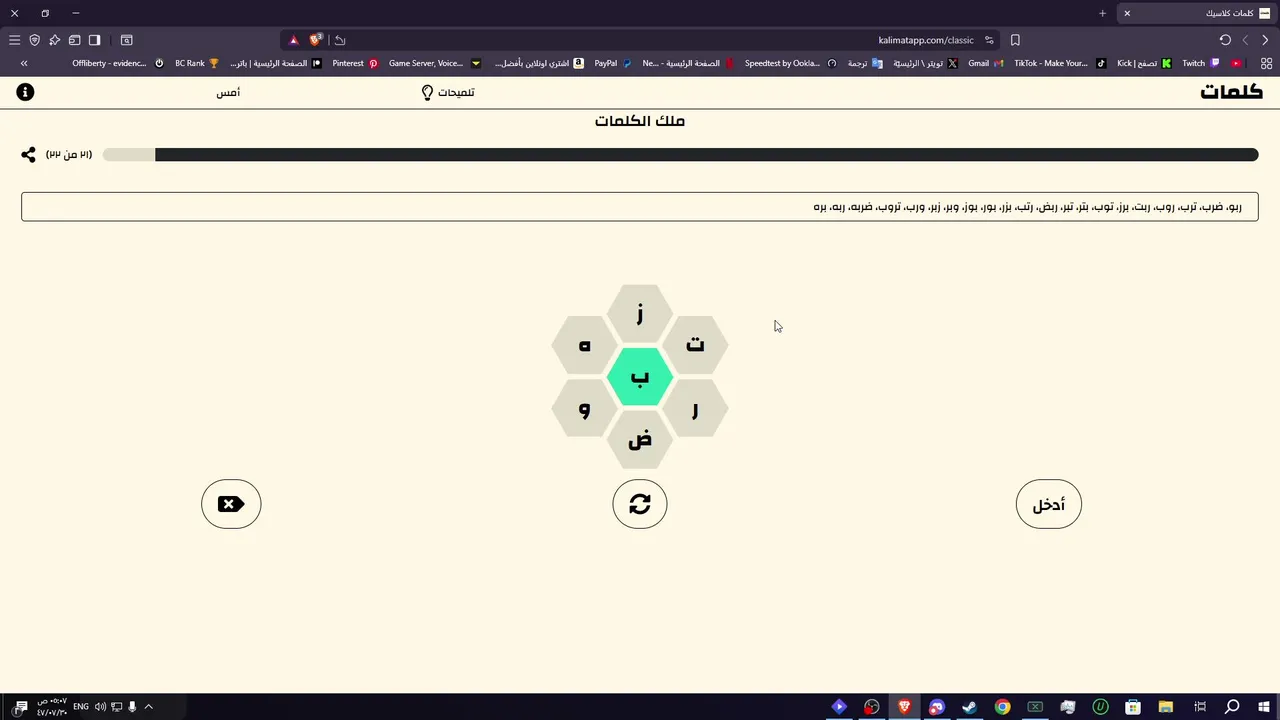This screenshot has height=720, width=1280.
Task: Open Steam from the taskbar
Action: [969, 707]
